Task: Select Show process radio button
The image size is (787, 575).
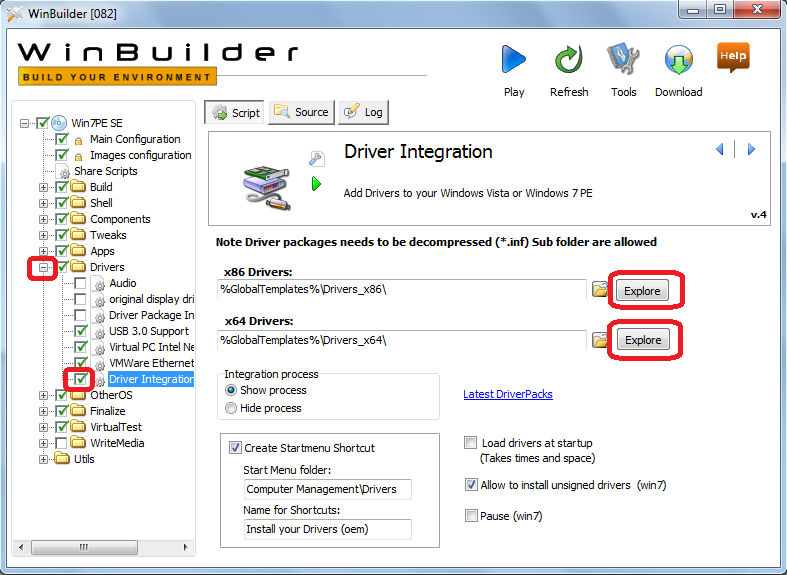Action: point(231,390)
